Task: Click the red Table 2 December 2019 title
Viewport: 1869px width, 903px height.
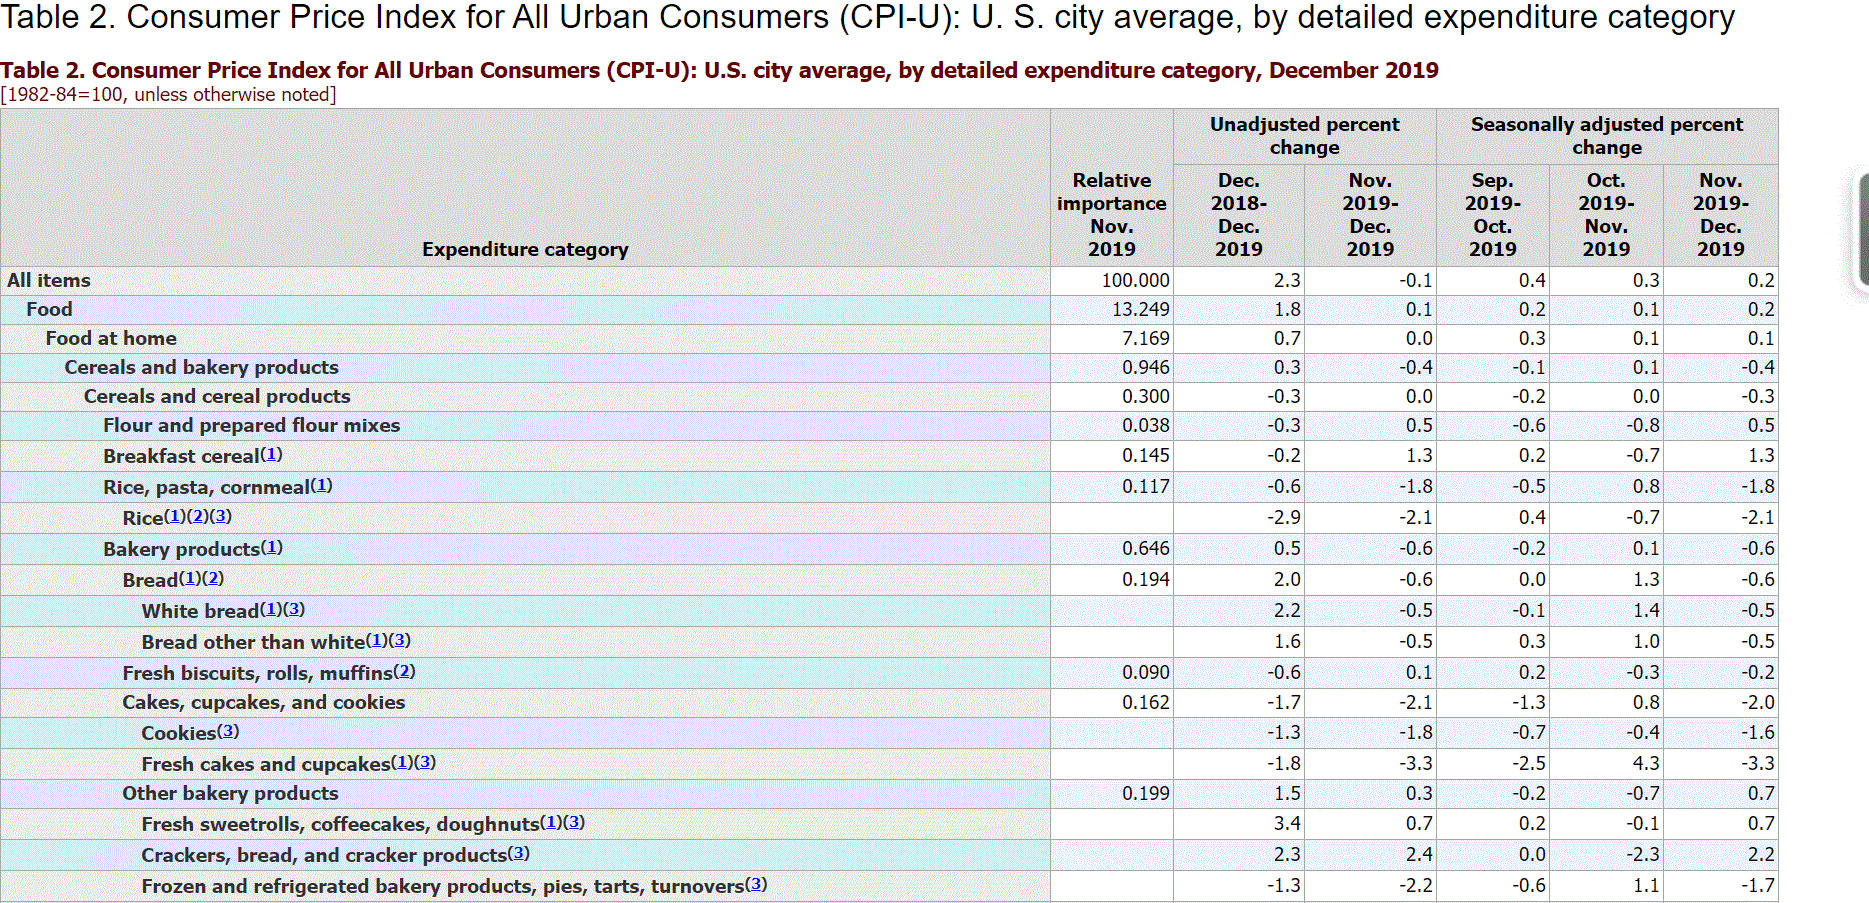Action: pos(719,70)
